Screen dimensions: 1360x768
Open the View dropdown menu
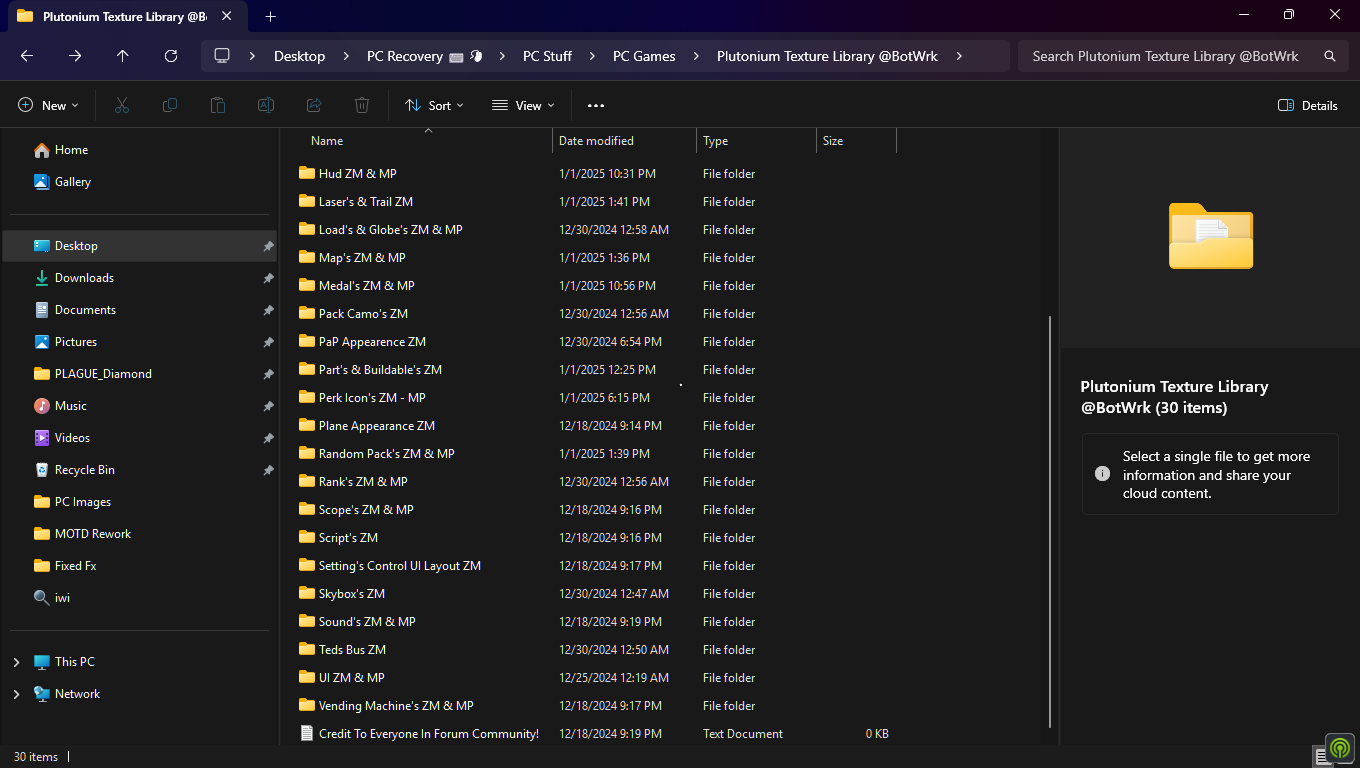tap(523, 105)
